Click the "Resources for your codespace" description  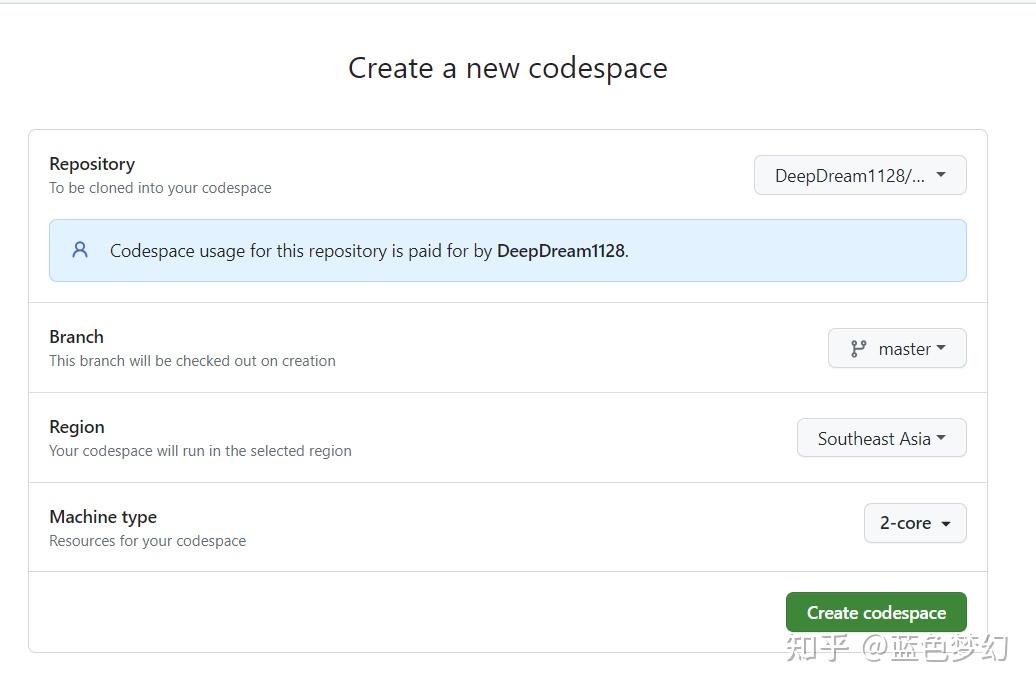click(147, 541)
